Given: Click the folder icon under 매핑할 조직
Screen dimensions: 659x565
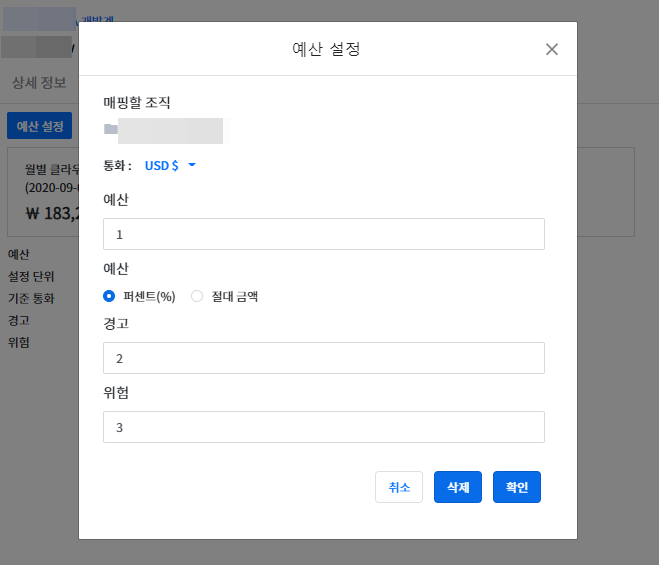Looking at the screenshot, I should click(x=110, y=129).
